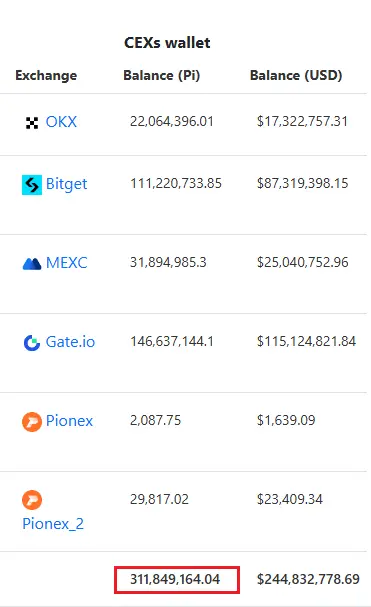
Task: Visit the Gate.io wallet link
Action: [x=70, y=342]
